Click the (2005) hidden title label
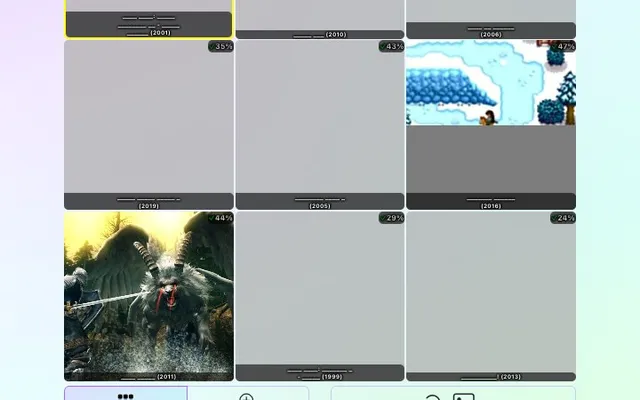 (x=320, y=202)
